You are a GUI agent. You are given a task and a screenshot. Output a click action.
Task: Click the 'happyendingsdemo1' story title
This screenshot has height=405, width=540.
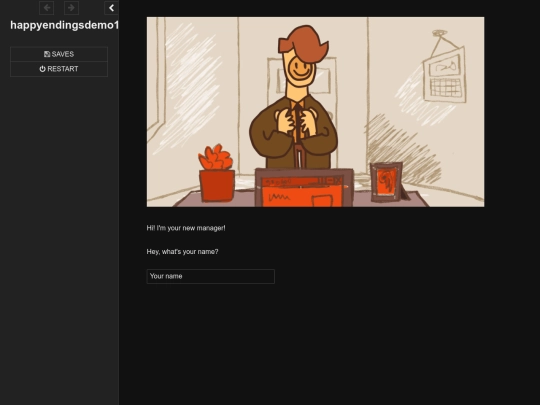tap(65, 25)
